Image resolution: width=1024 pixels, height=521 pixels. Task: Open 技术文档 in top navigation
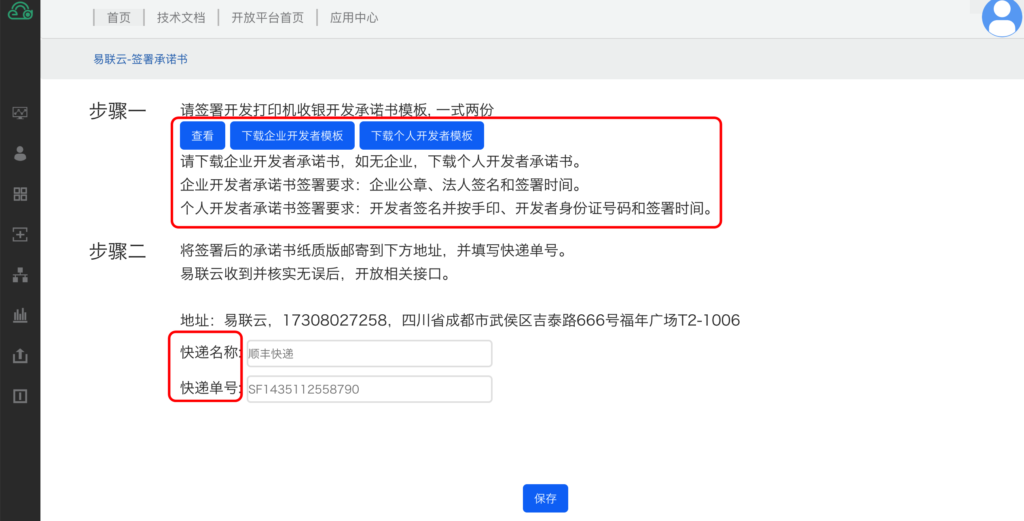pos(181,18)
